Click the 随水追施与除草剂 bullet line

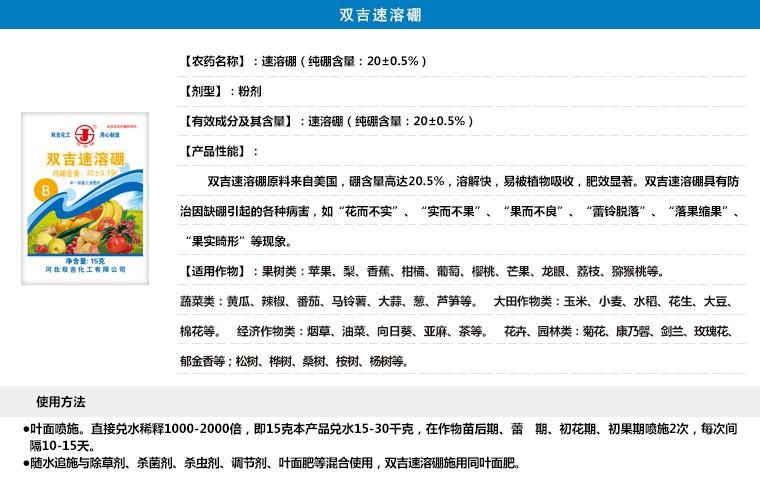tap(271, 463)
